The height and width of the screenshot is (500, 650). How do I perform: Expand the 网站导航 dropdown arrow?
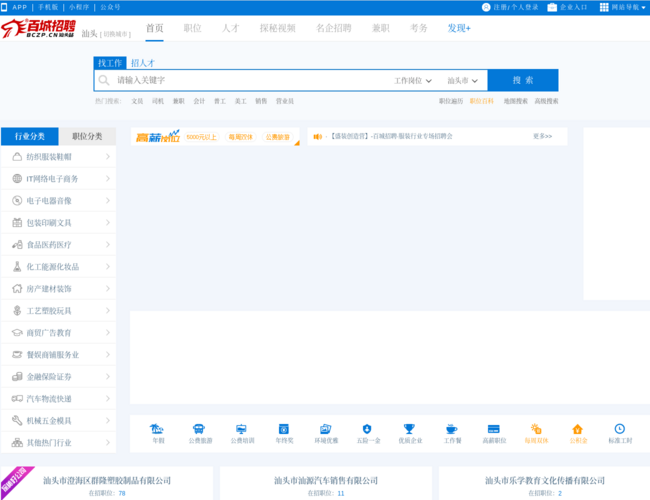643,7
